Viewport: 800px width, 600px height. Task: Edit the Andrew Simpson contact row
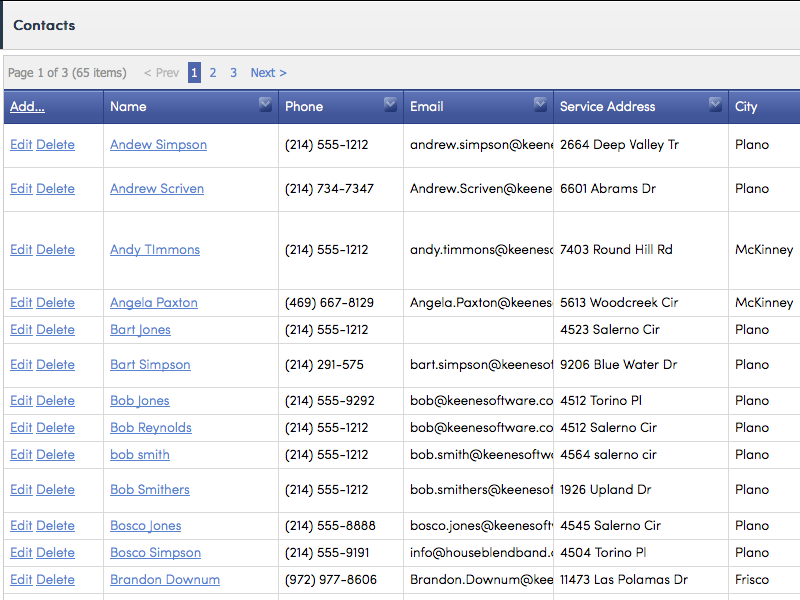(x=21, y=145)
